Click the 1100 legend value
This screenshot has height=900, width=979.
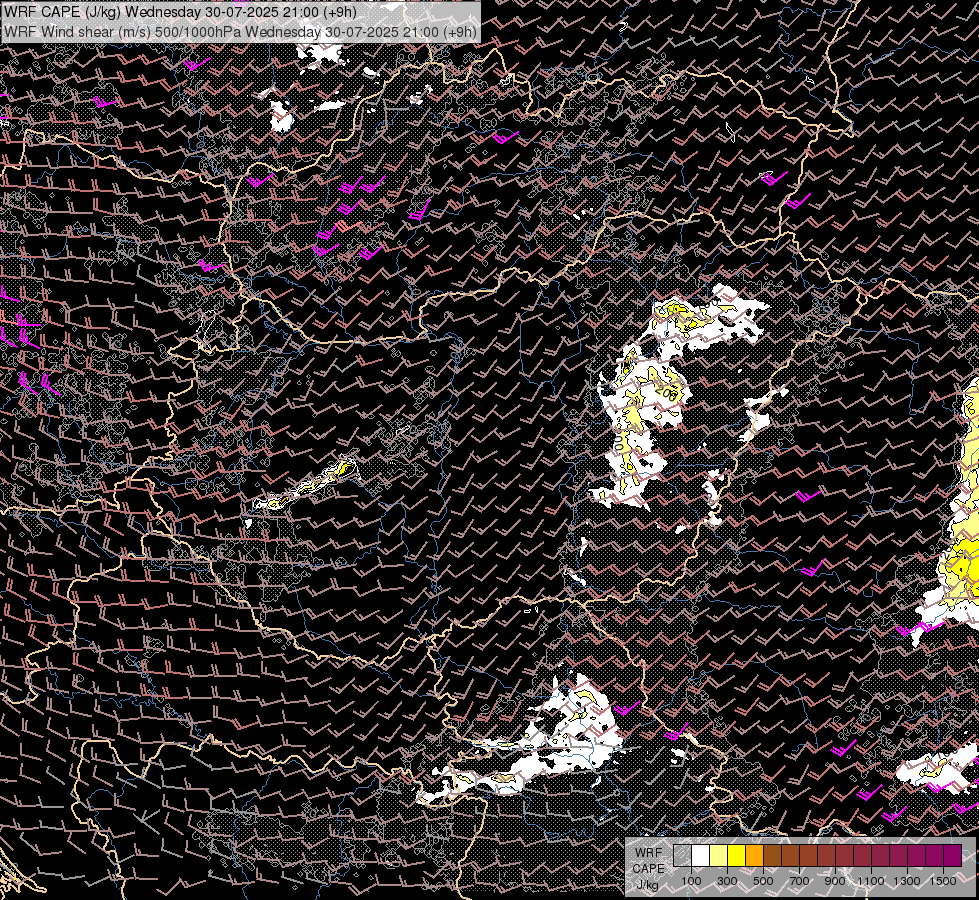(x=871, y=881)
